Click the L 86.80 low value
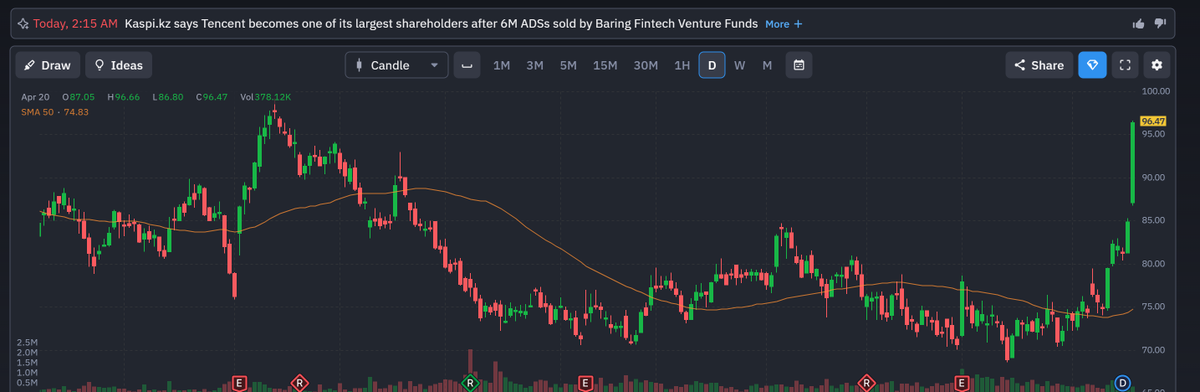 click(x=168, y=97)
